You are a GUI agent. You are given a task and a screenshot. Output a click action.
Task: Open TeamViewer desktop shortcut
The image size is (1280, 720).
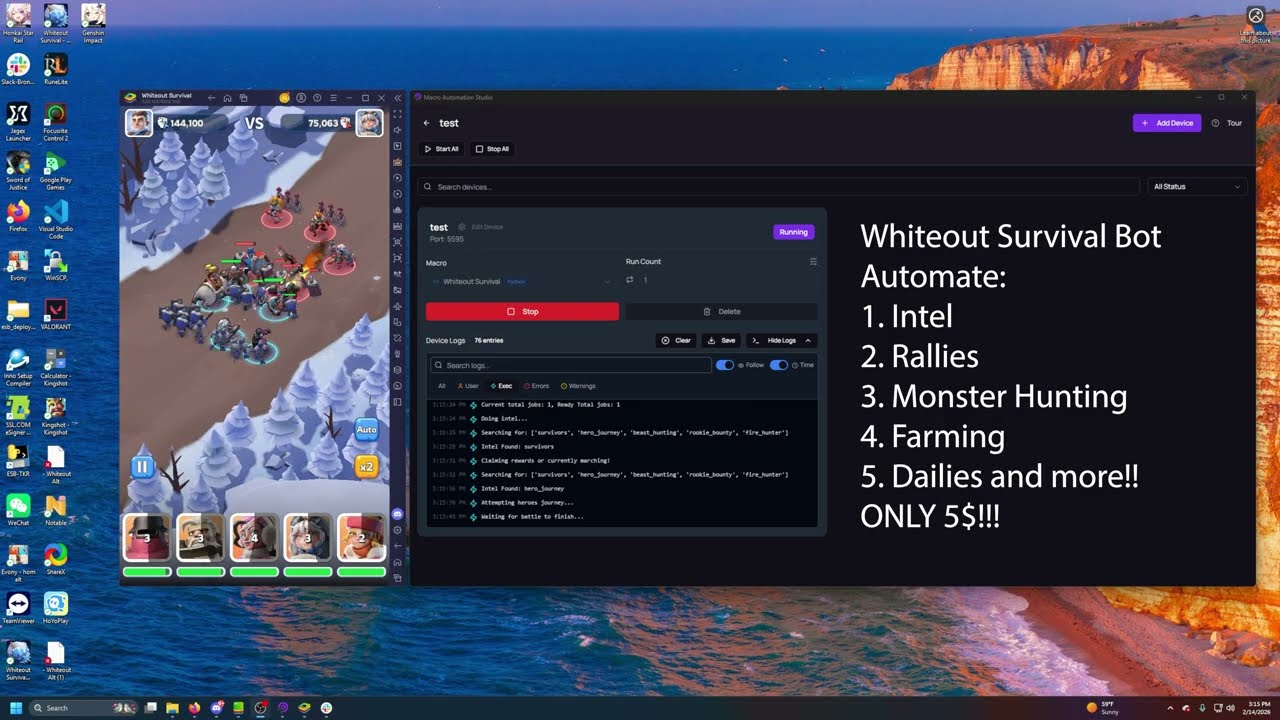click(x=18, y=609)
